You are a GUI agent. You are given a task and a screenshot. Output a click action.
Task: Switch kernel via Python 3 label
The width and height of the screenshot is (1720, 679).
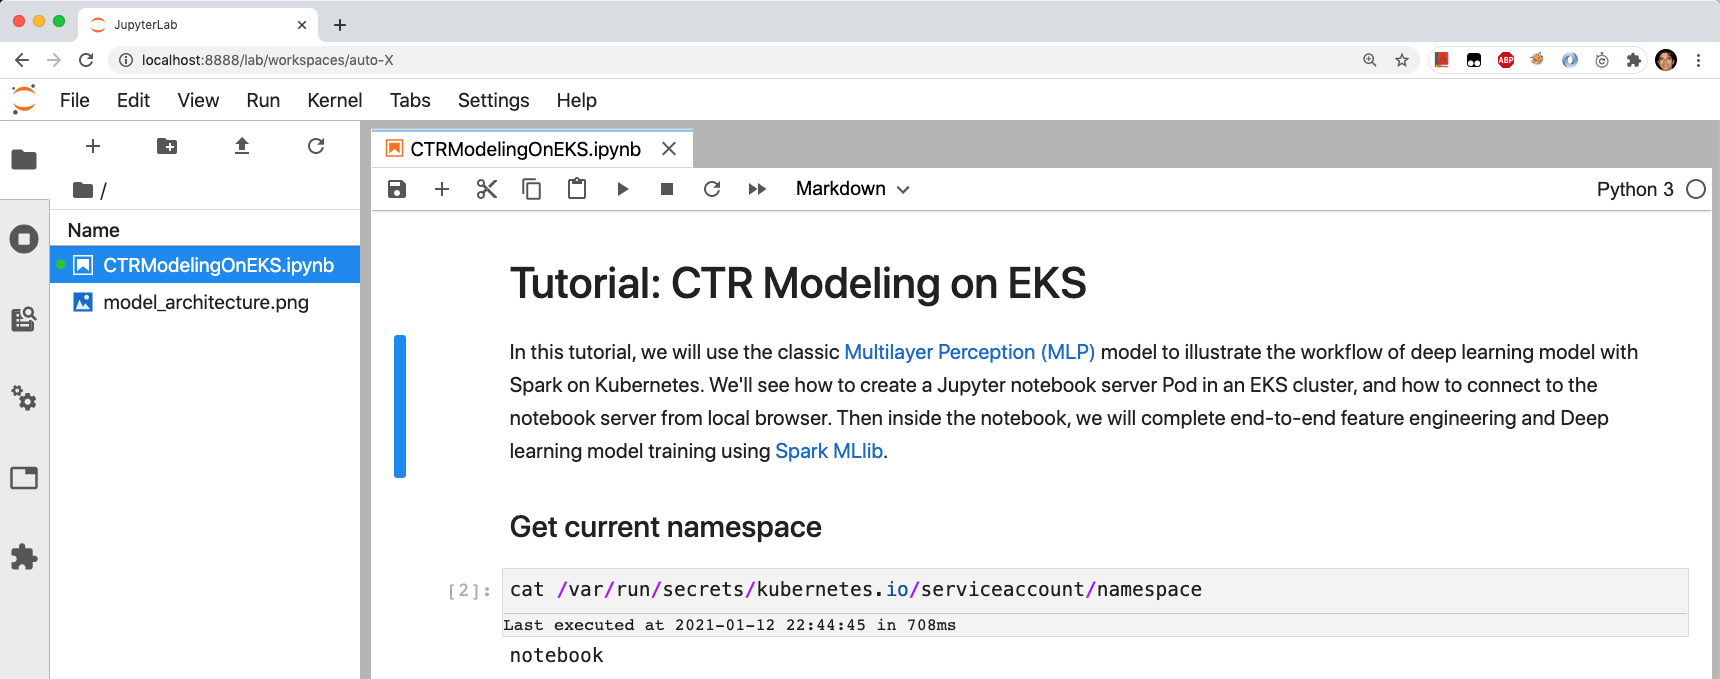click(1635, 189)
